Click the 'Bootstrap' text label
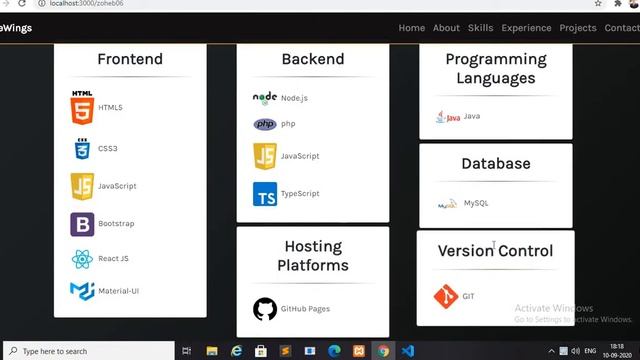This screenshot has width=640, height=360. (x=116, y=224)
